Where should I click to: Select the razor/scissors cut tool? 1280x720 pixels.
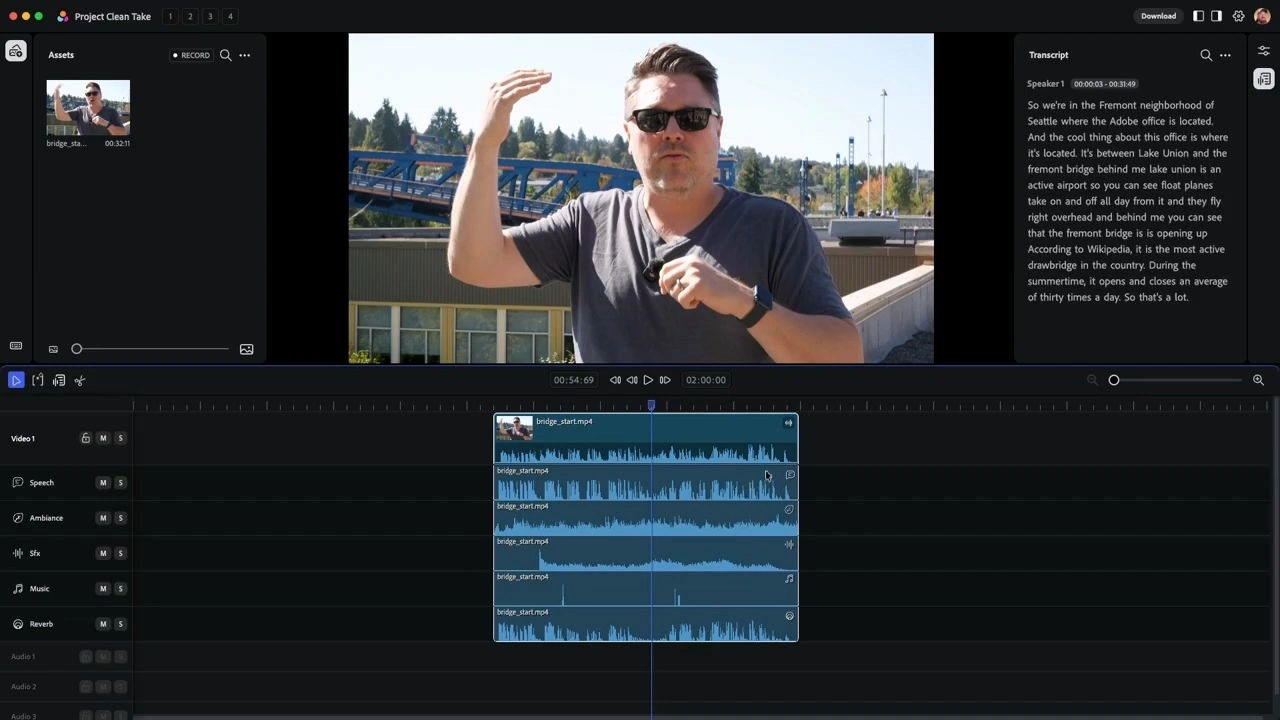80,380
